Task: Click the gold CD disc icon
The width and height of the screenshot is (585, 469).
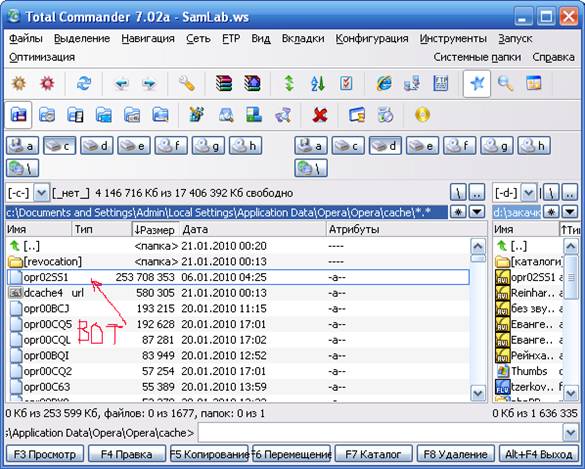Action: pyautogui.click(x=422, y=115)
